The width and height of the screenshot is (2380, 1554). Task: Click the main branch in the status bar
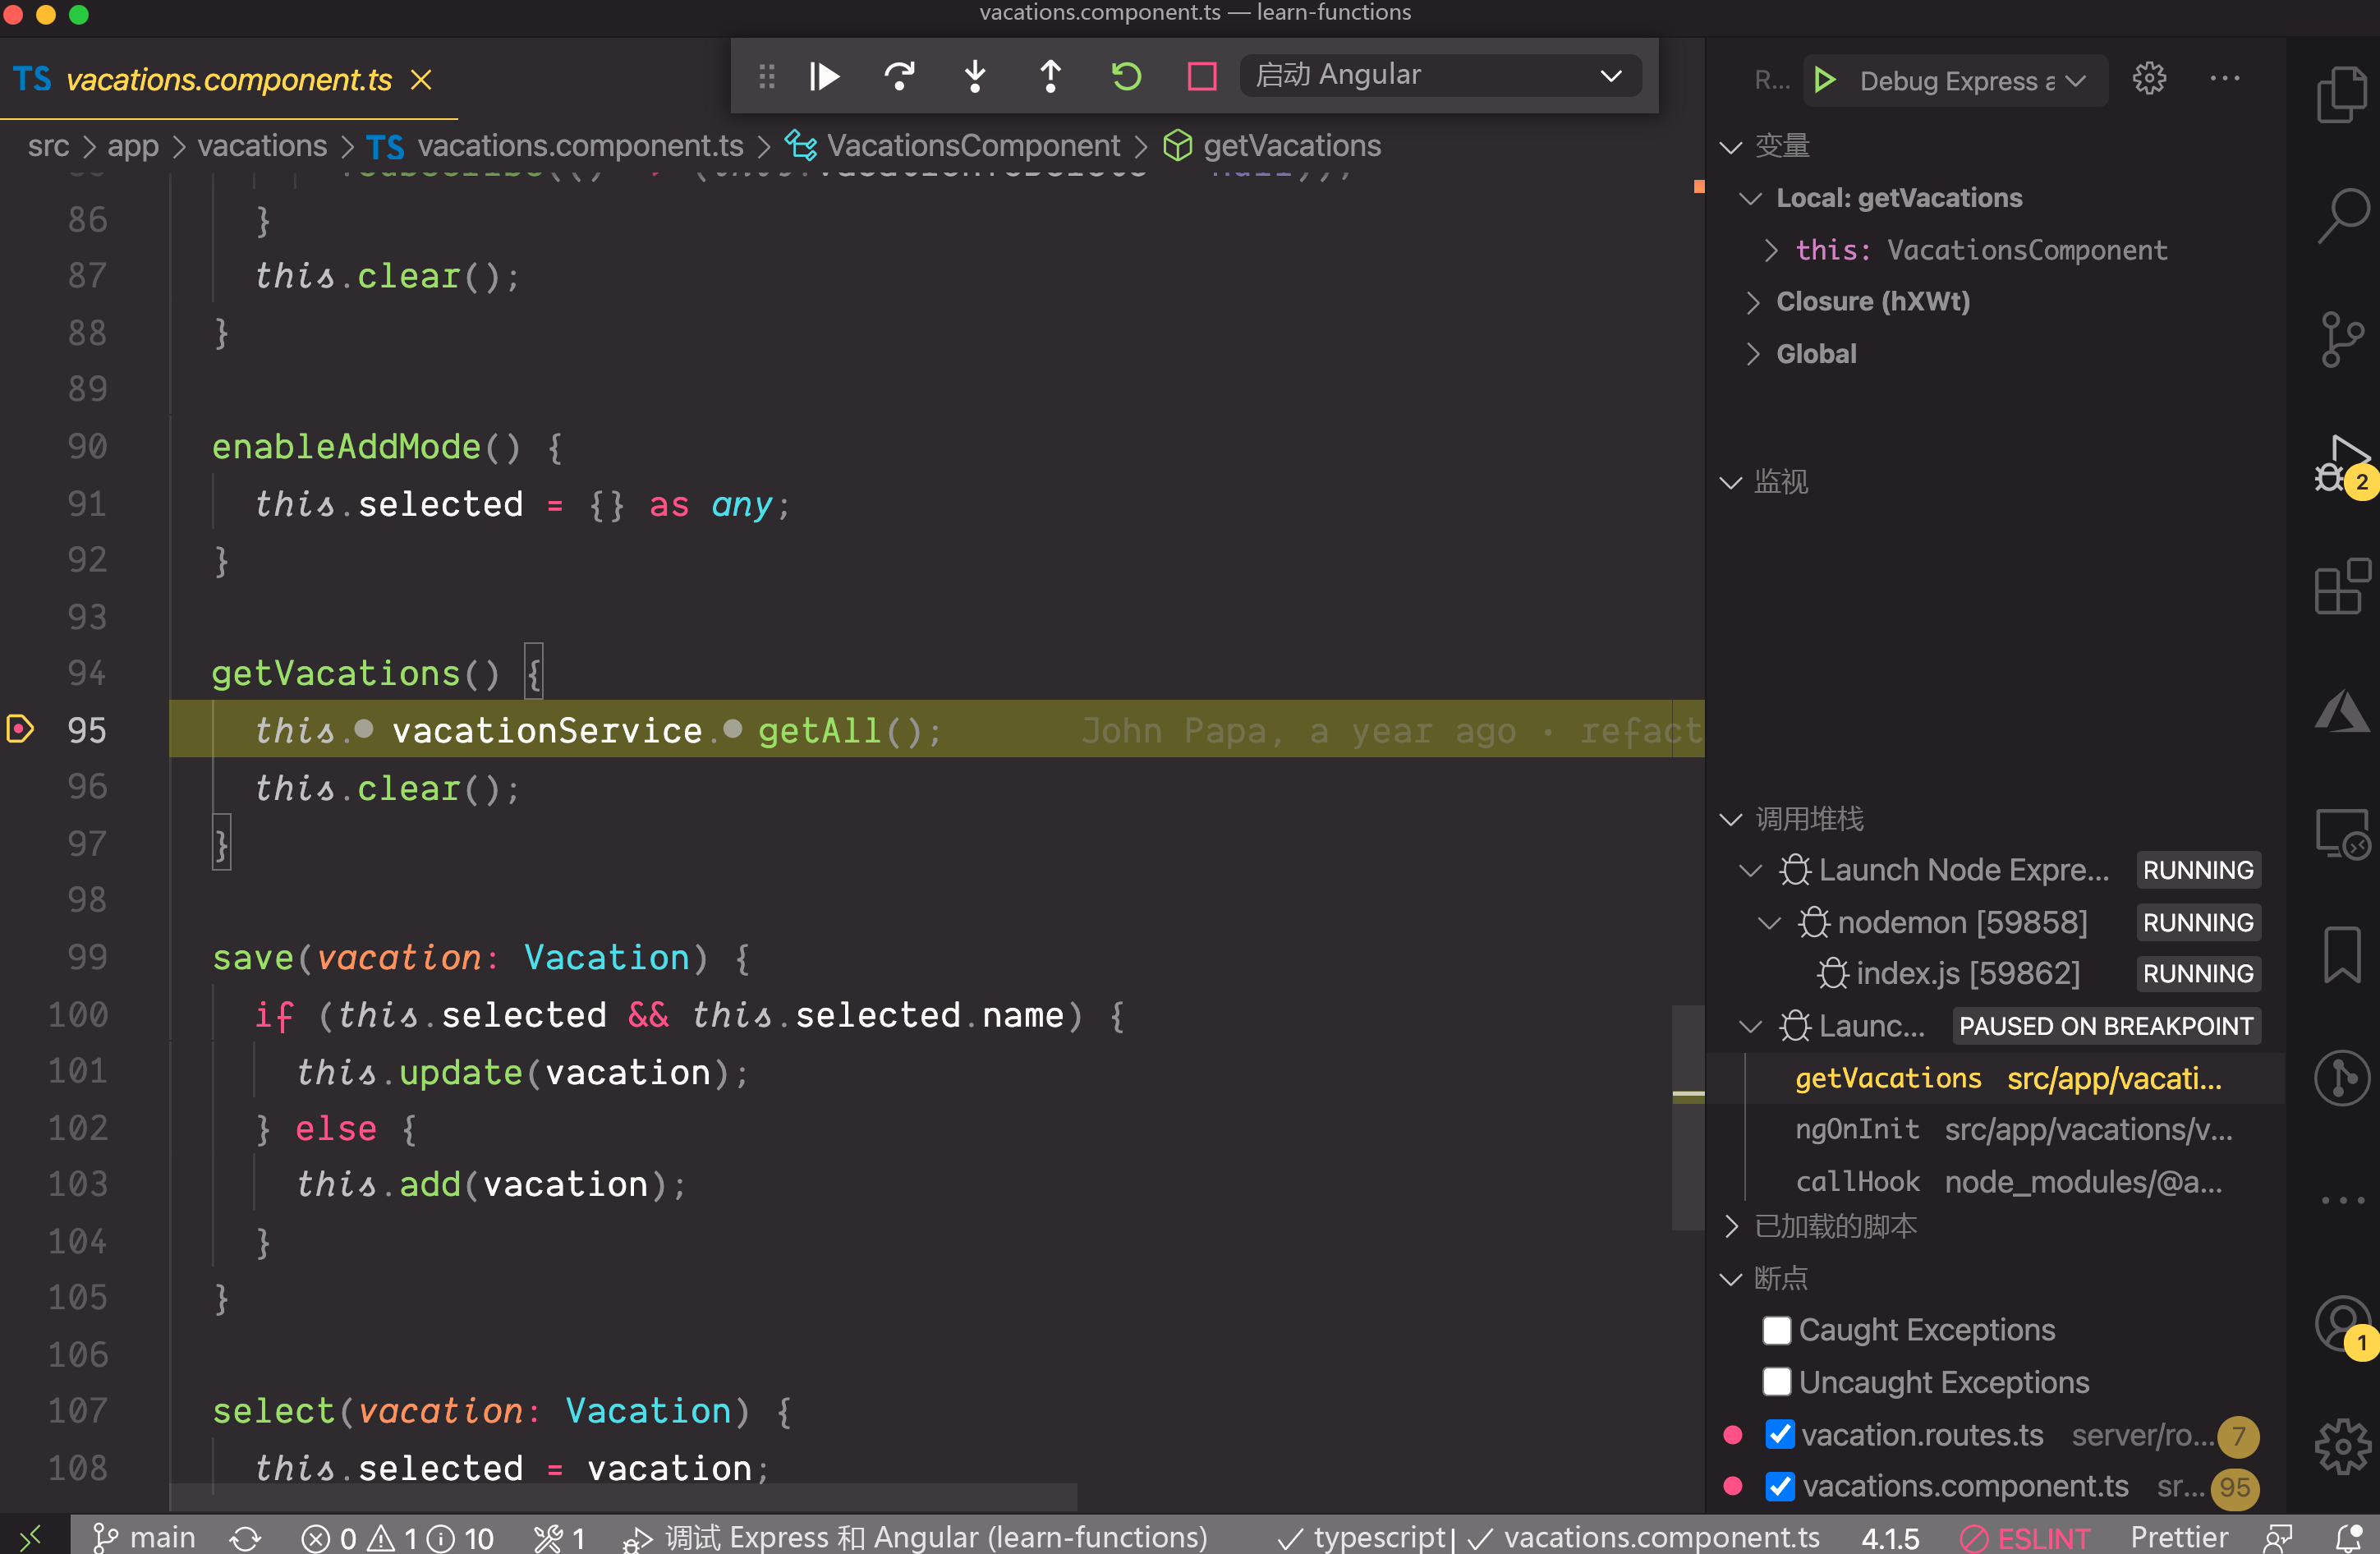[x=145, y=1537]
